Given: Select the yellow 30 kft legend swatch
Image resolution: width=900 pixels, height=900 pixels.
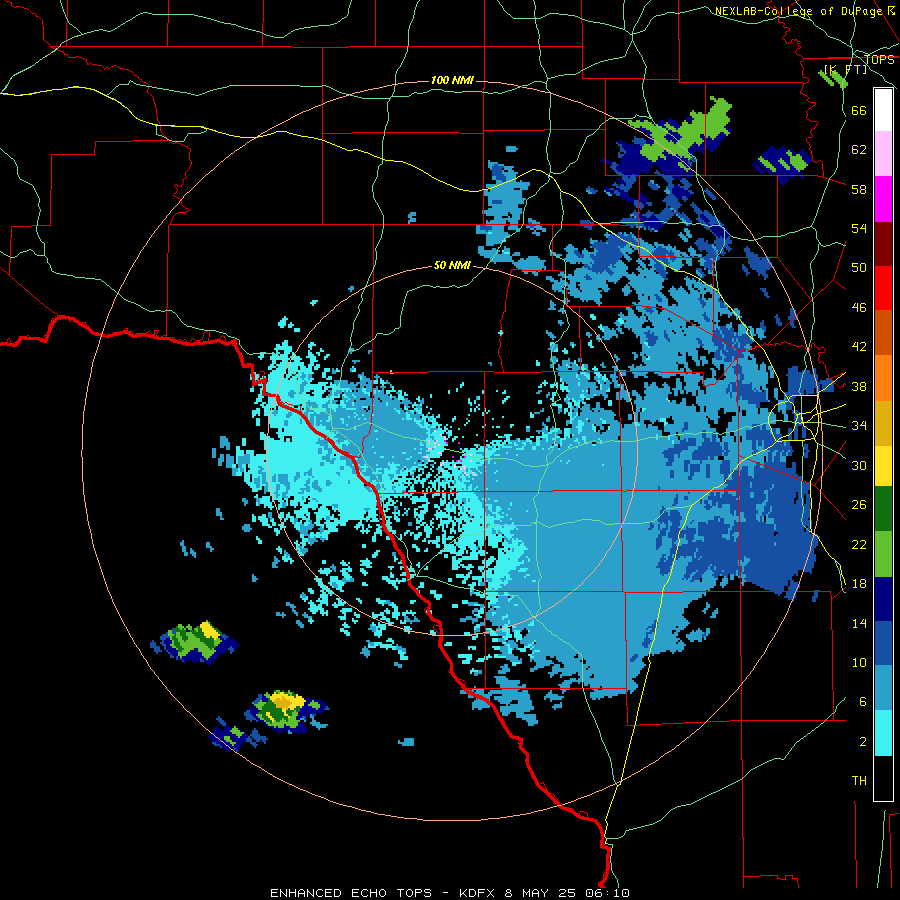Looking at the screenshot, I should pos(883,466).
